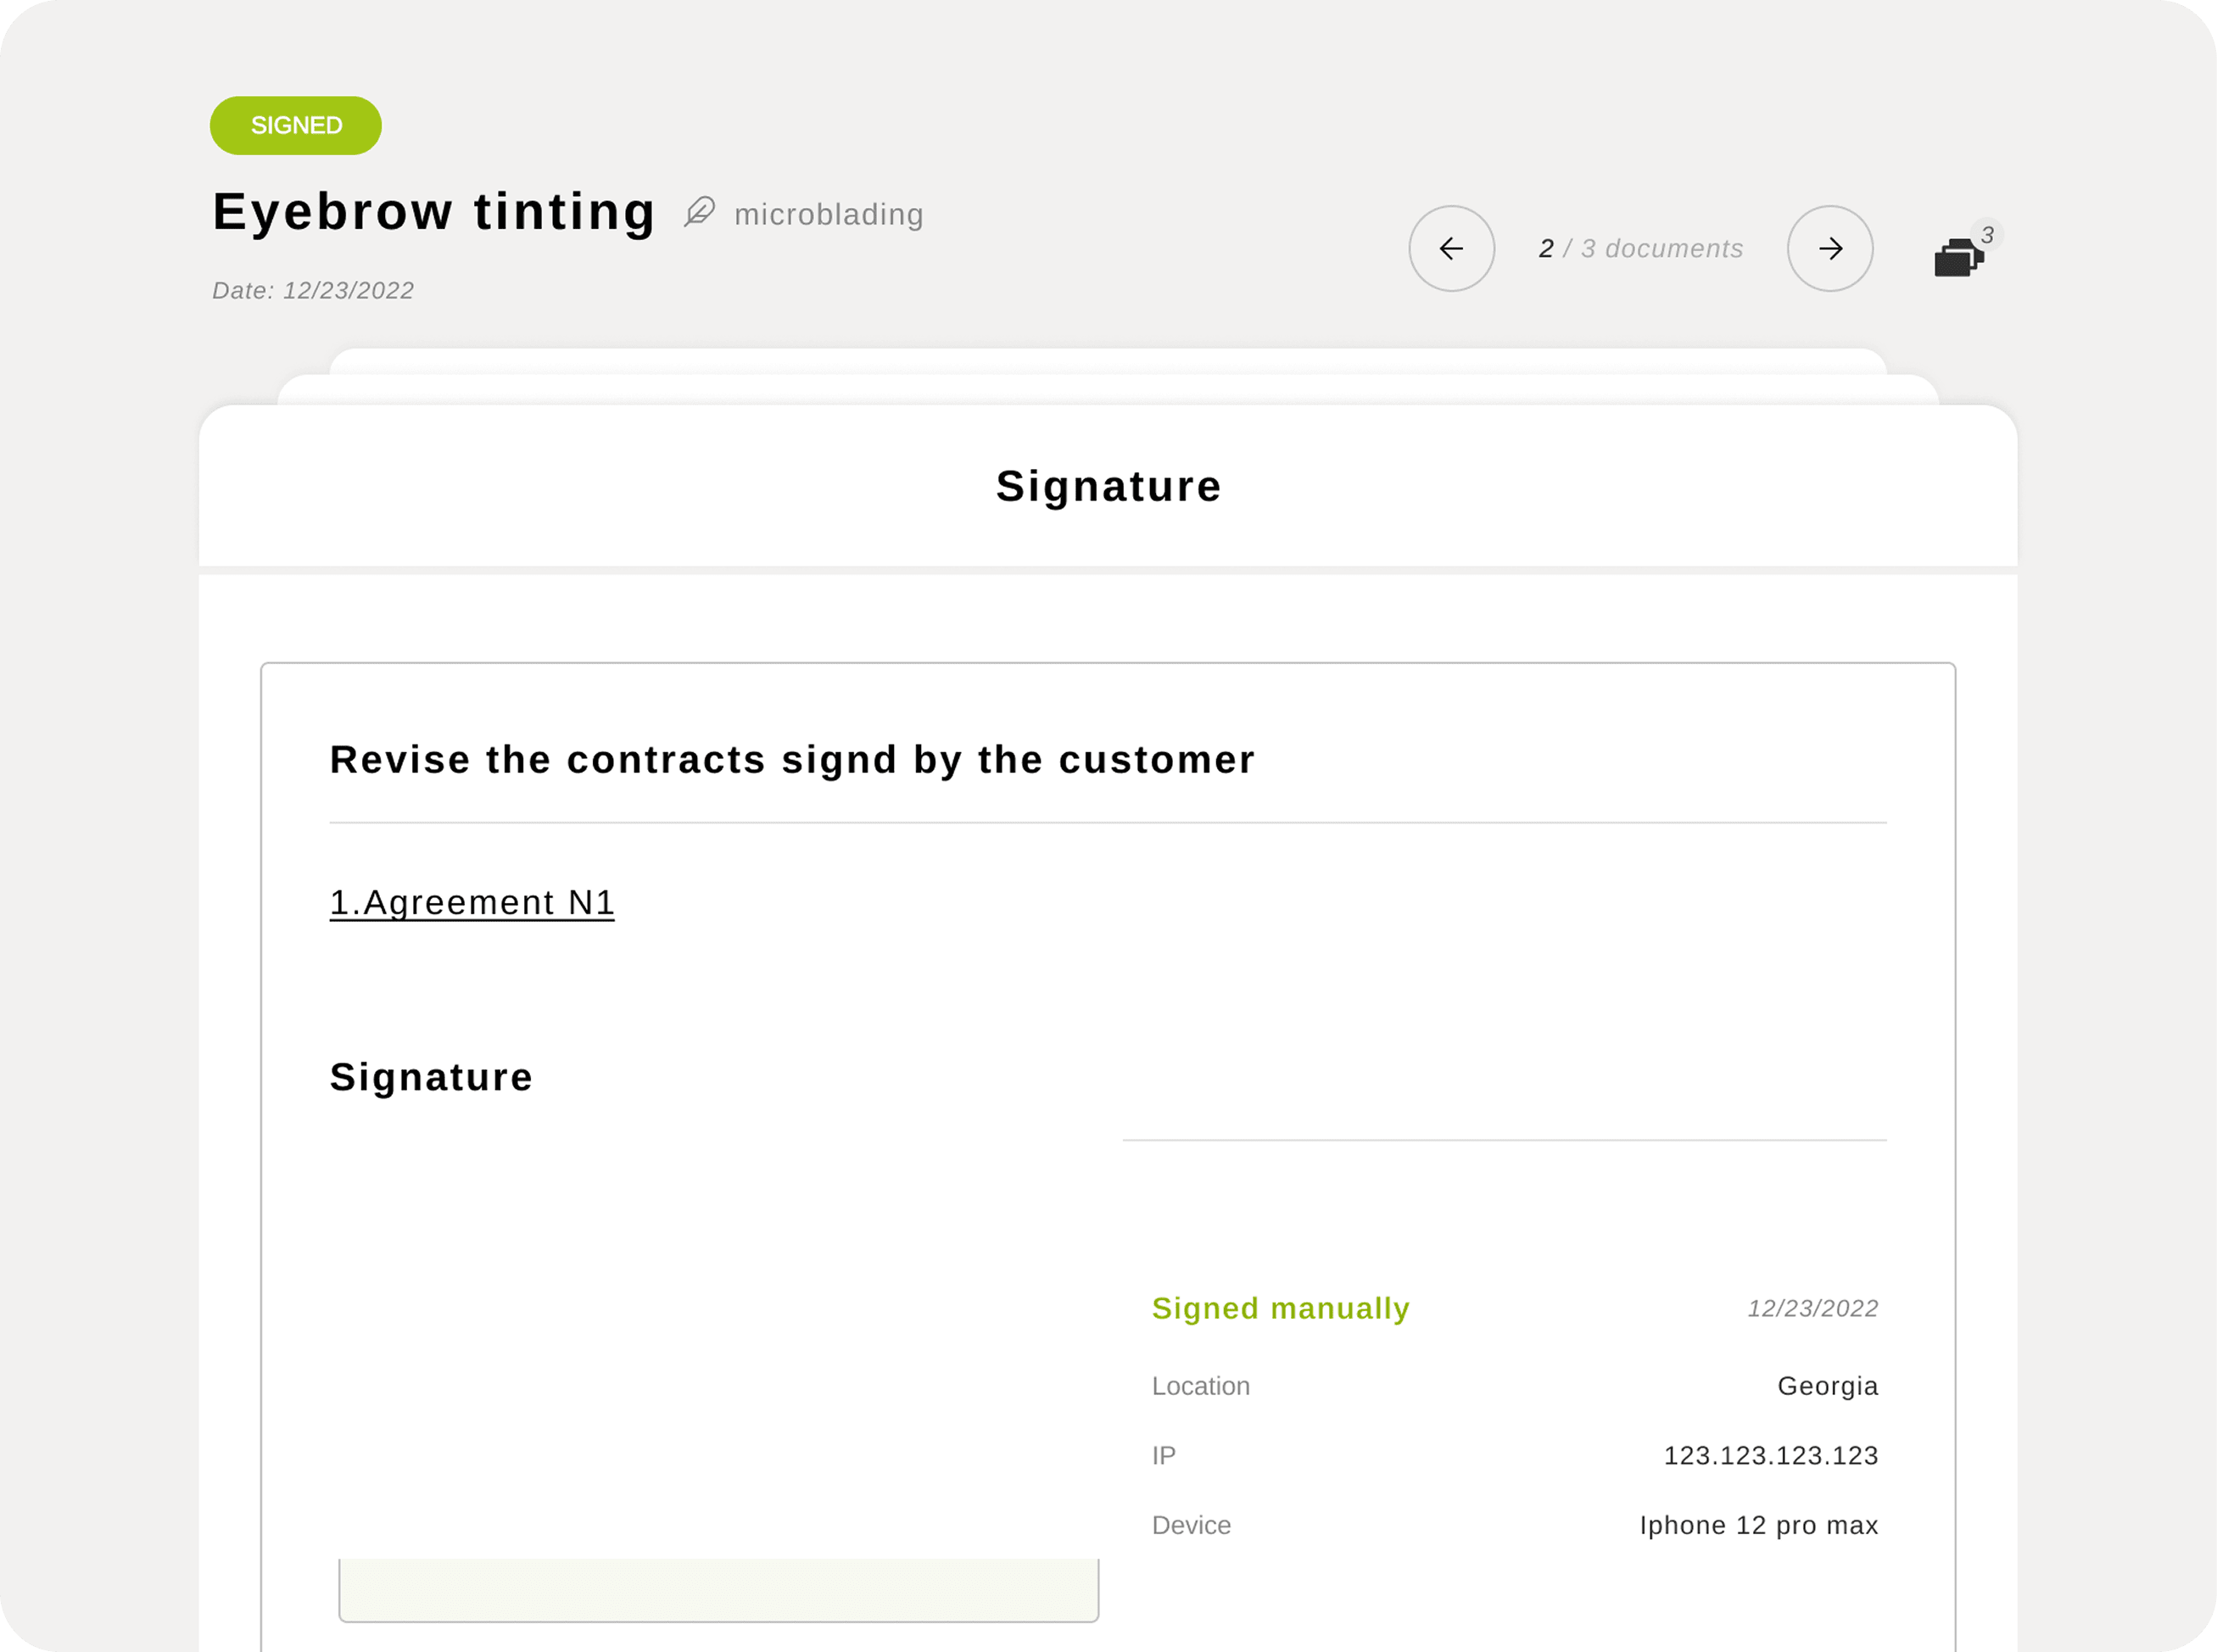Open the stacked documents icon
The height and width of the screenshot is (1652, 2217).
1958,257
